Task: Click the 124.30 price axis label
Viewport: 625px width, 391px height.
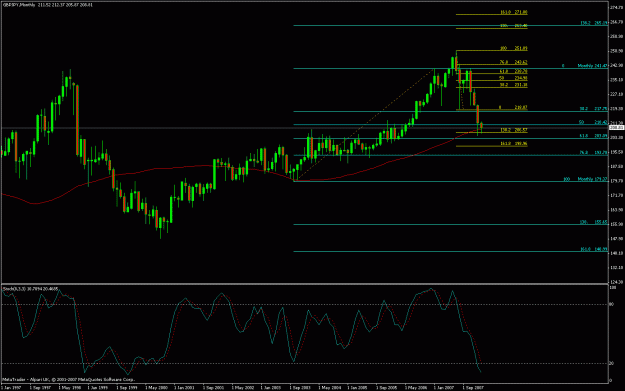Action: click(616, 282)
